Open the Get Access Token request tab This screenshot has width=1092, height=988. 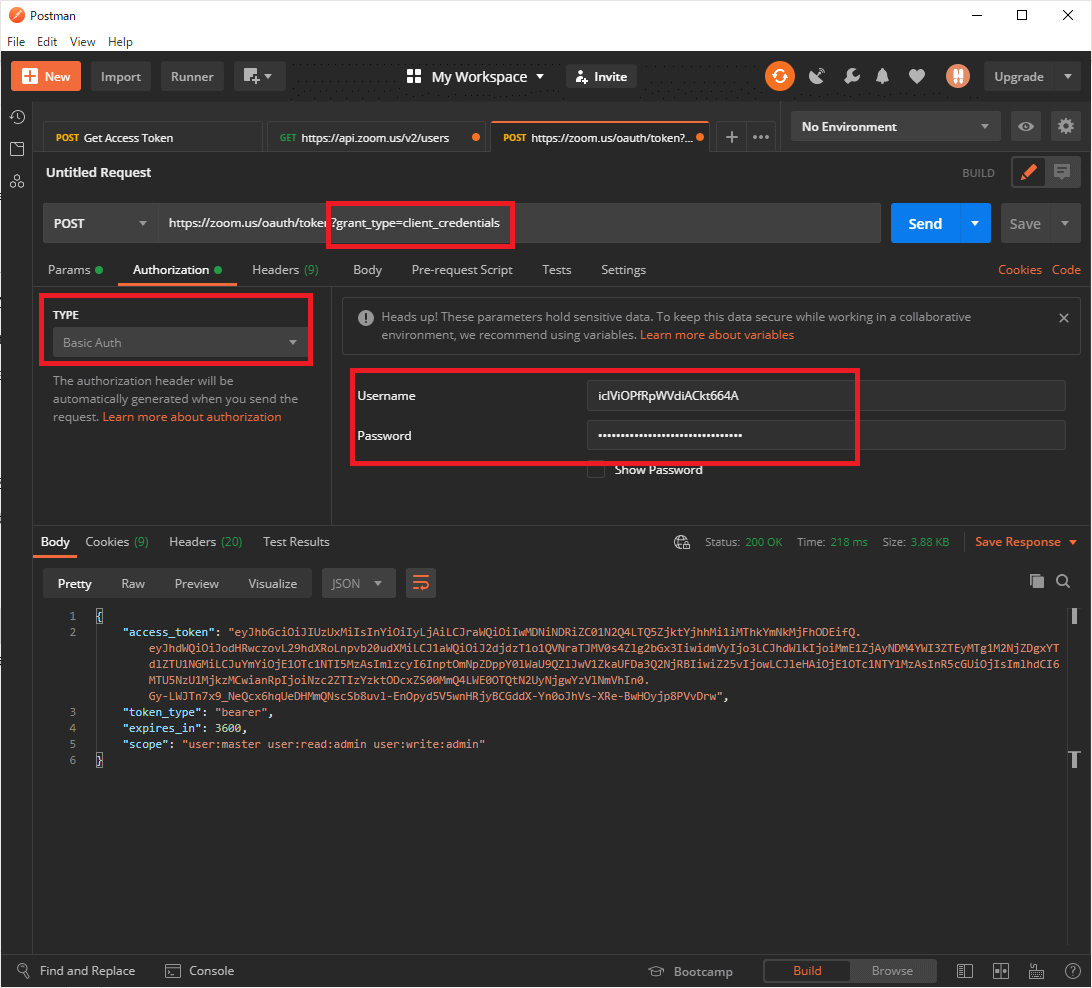point(153,137)
